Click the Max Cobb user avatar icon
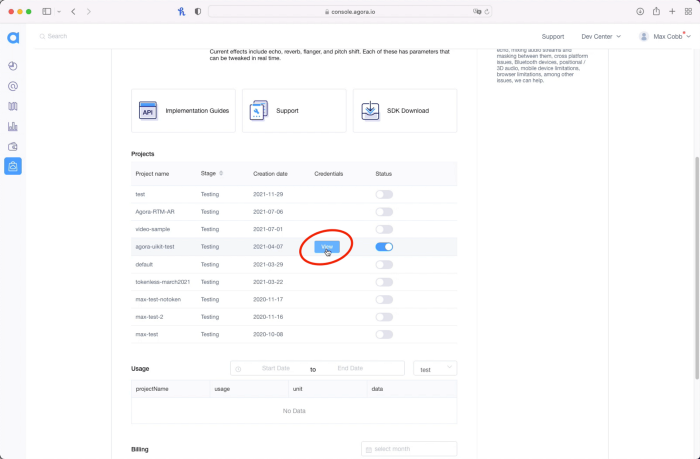Screen dimensions: 700x459 click(643, 37)
